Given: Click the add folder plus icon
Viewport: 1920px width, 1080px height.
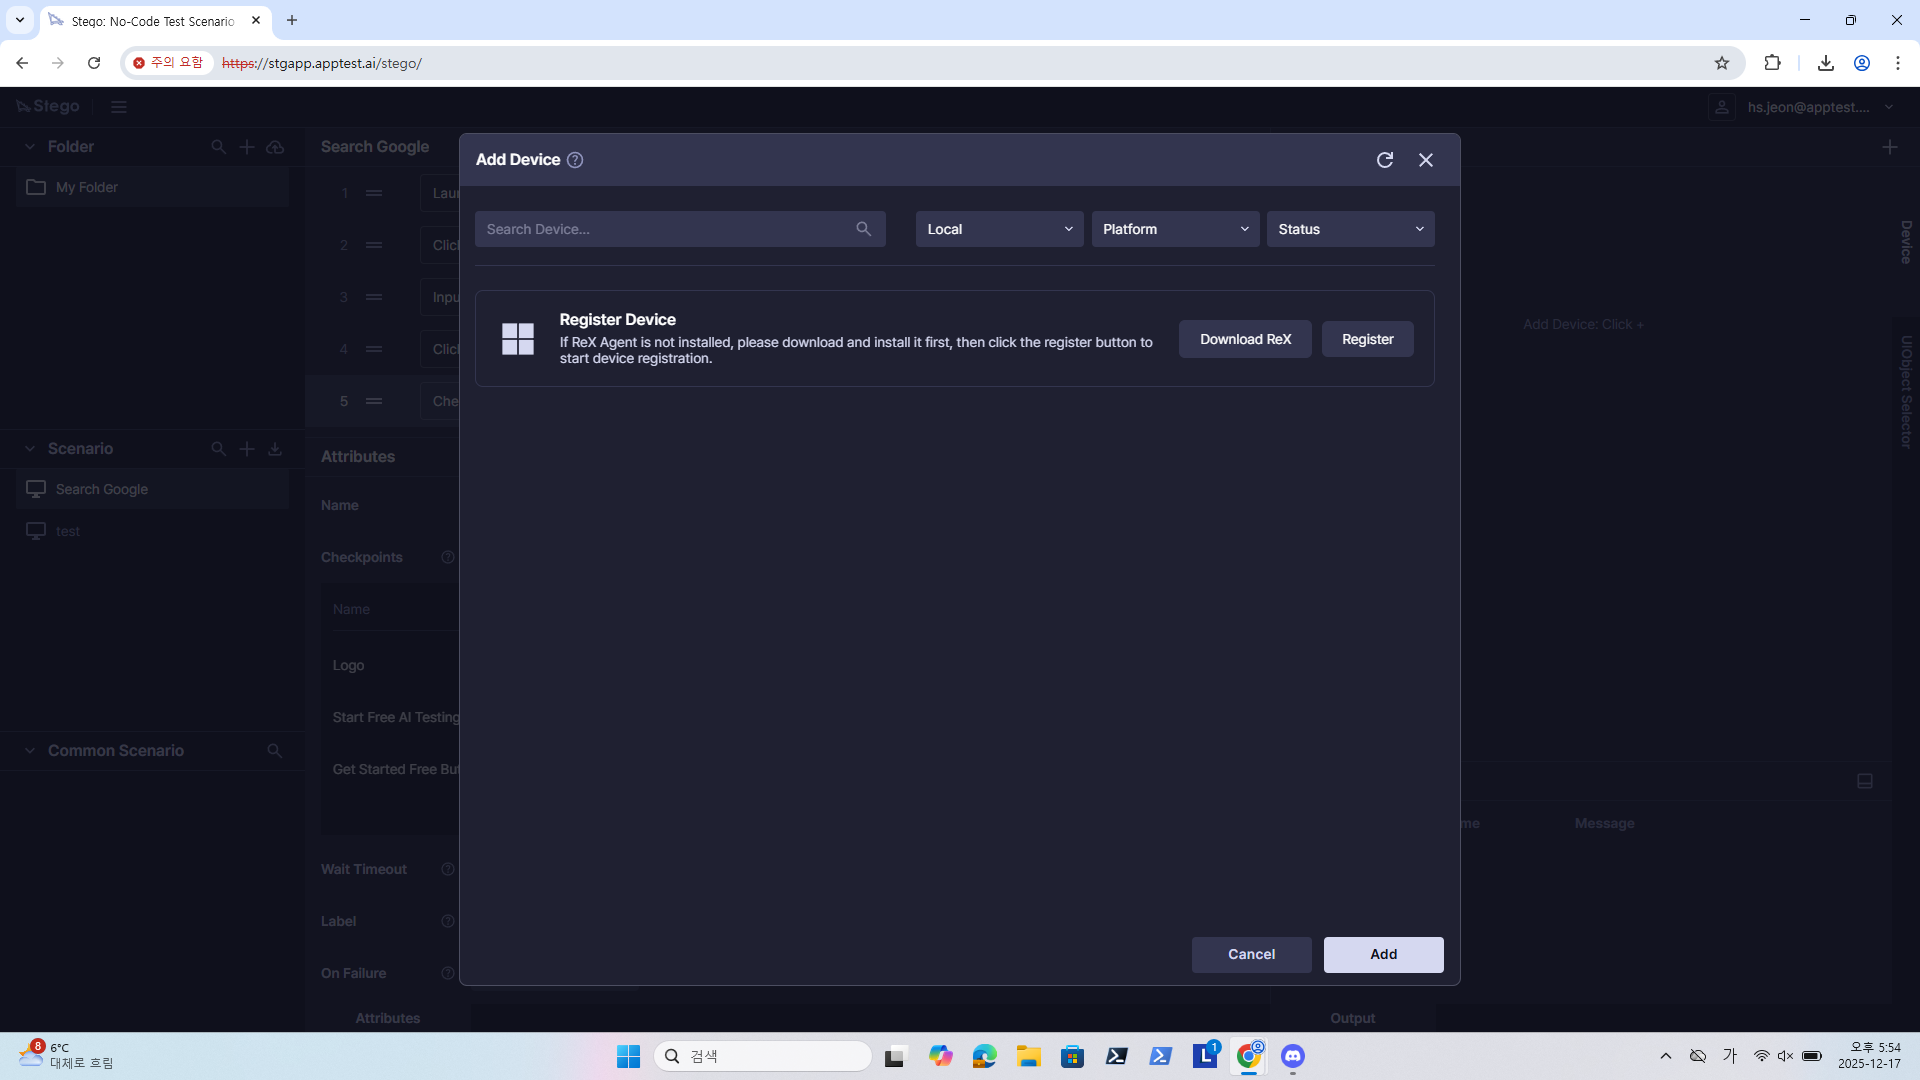Looking at the screenshot, I should coord(247,147).
